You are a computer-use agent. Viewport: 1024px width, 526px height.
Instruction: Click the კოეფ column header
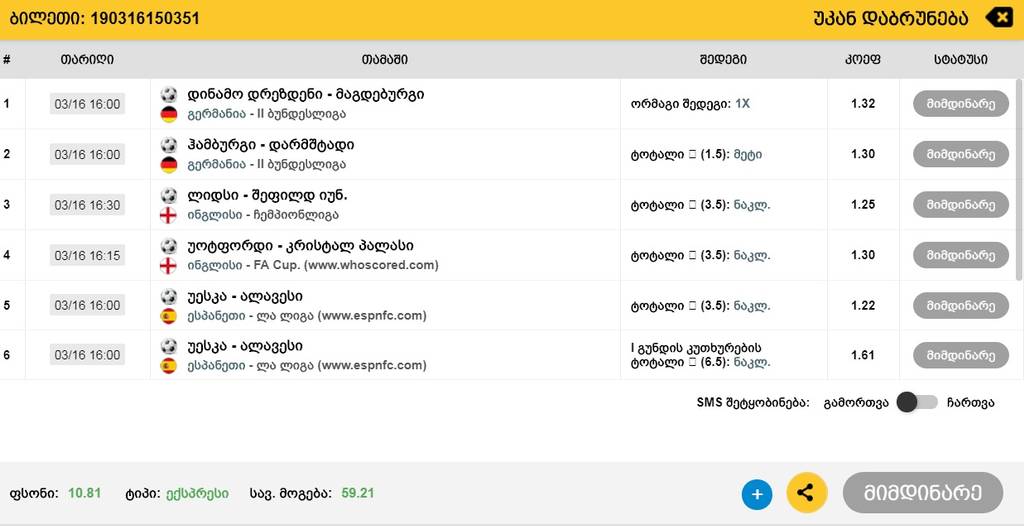pyautogui.click(x=863, y=59)
